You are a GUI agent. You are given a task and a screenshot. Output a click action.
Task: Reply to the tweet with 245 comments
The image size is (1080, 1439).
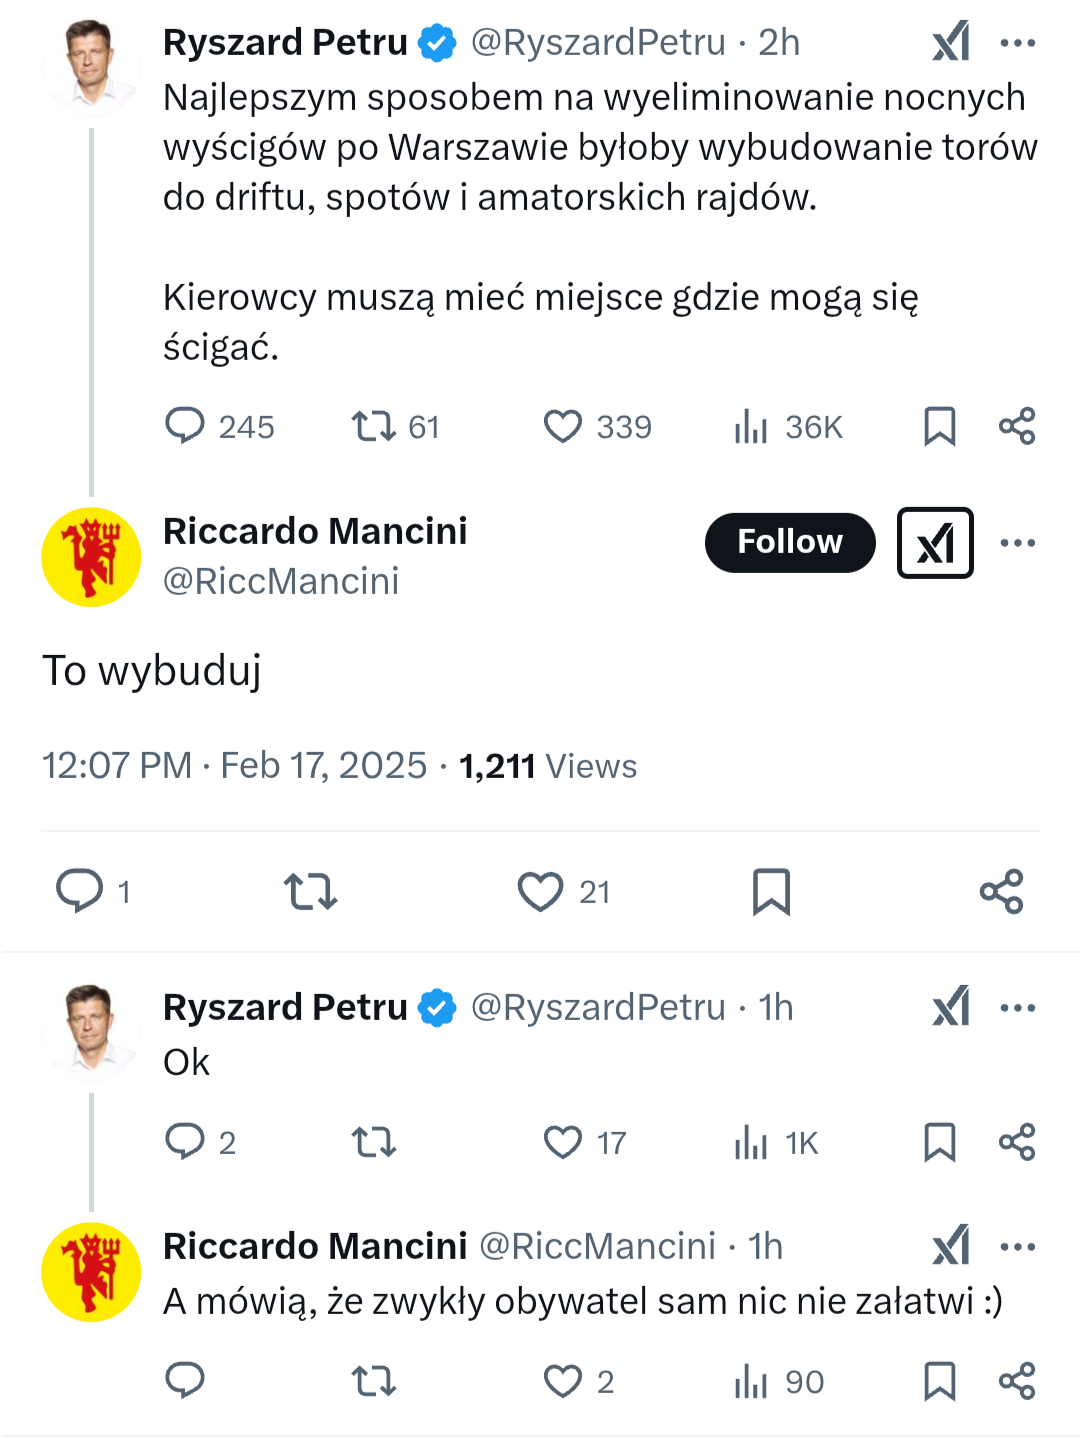click(185, 426)
